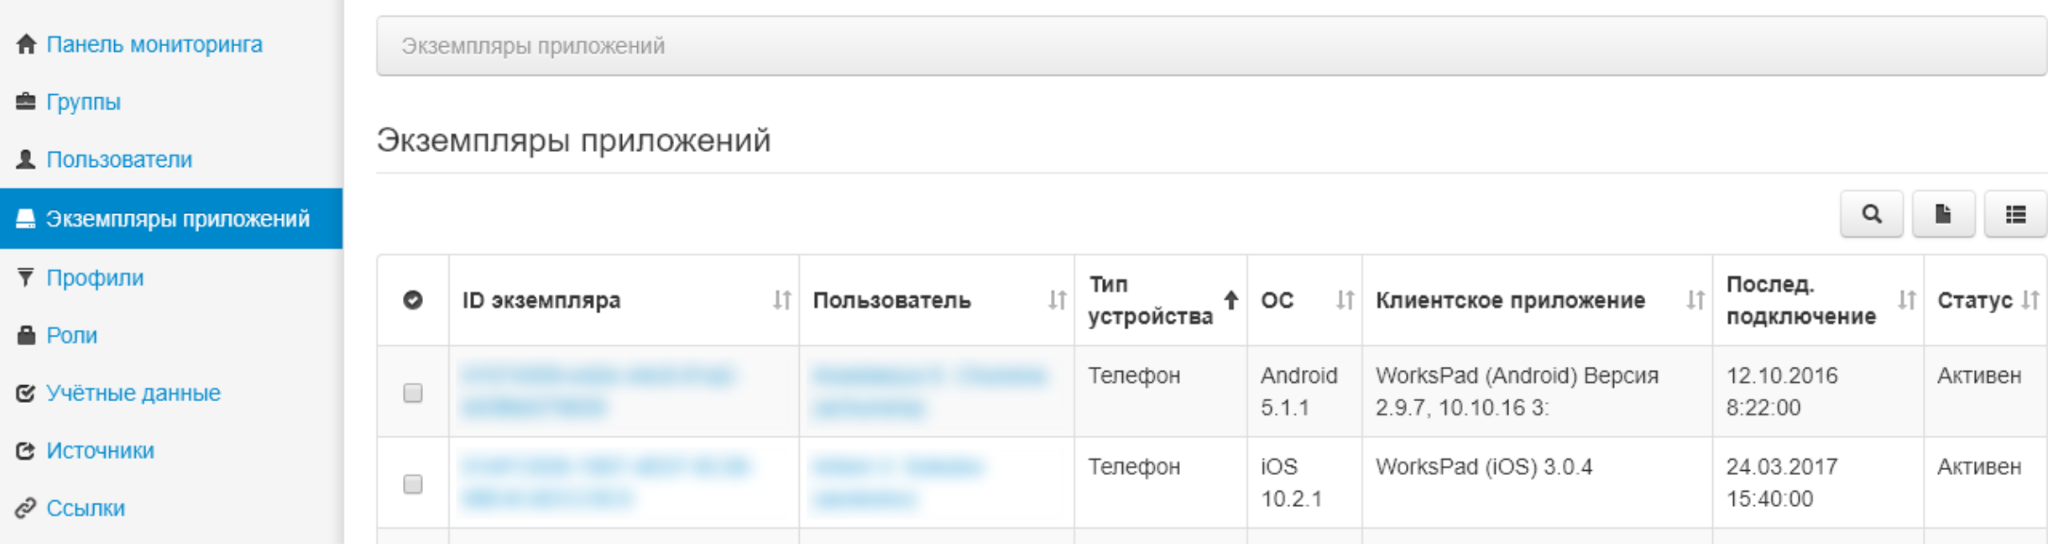The width and height of the screenshot is (2048, 544).
Task: Click the filter icon beside Профили
Action: (26, 277)
